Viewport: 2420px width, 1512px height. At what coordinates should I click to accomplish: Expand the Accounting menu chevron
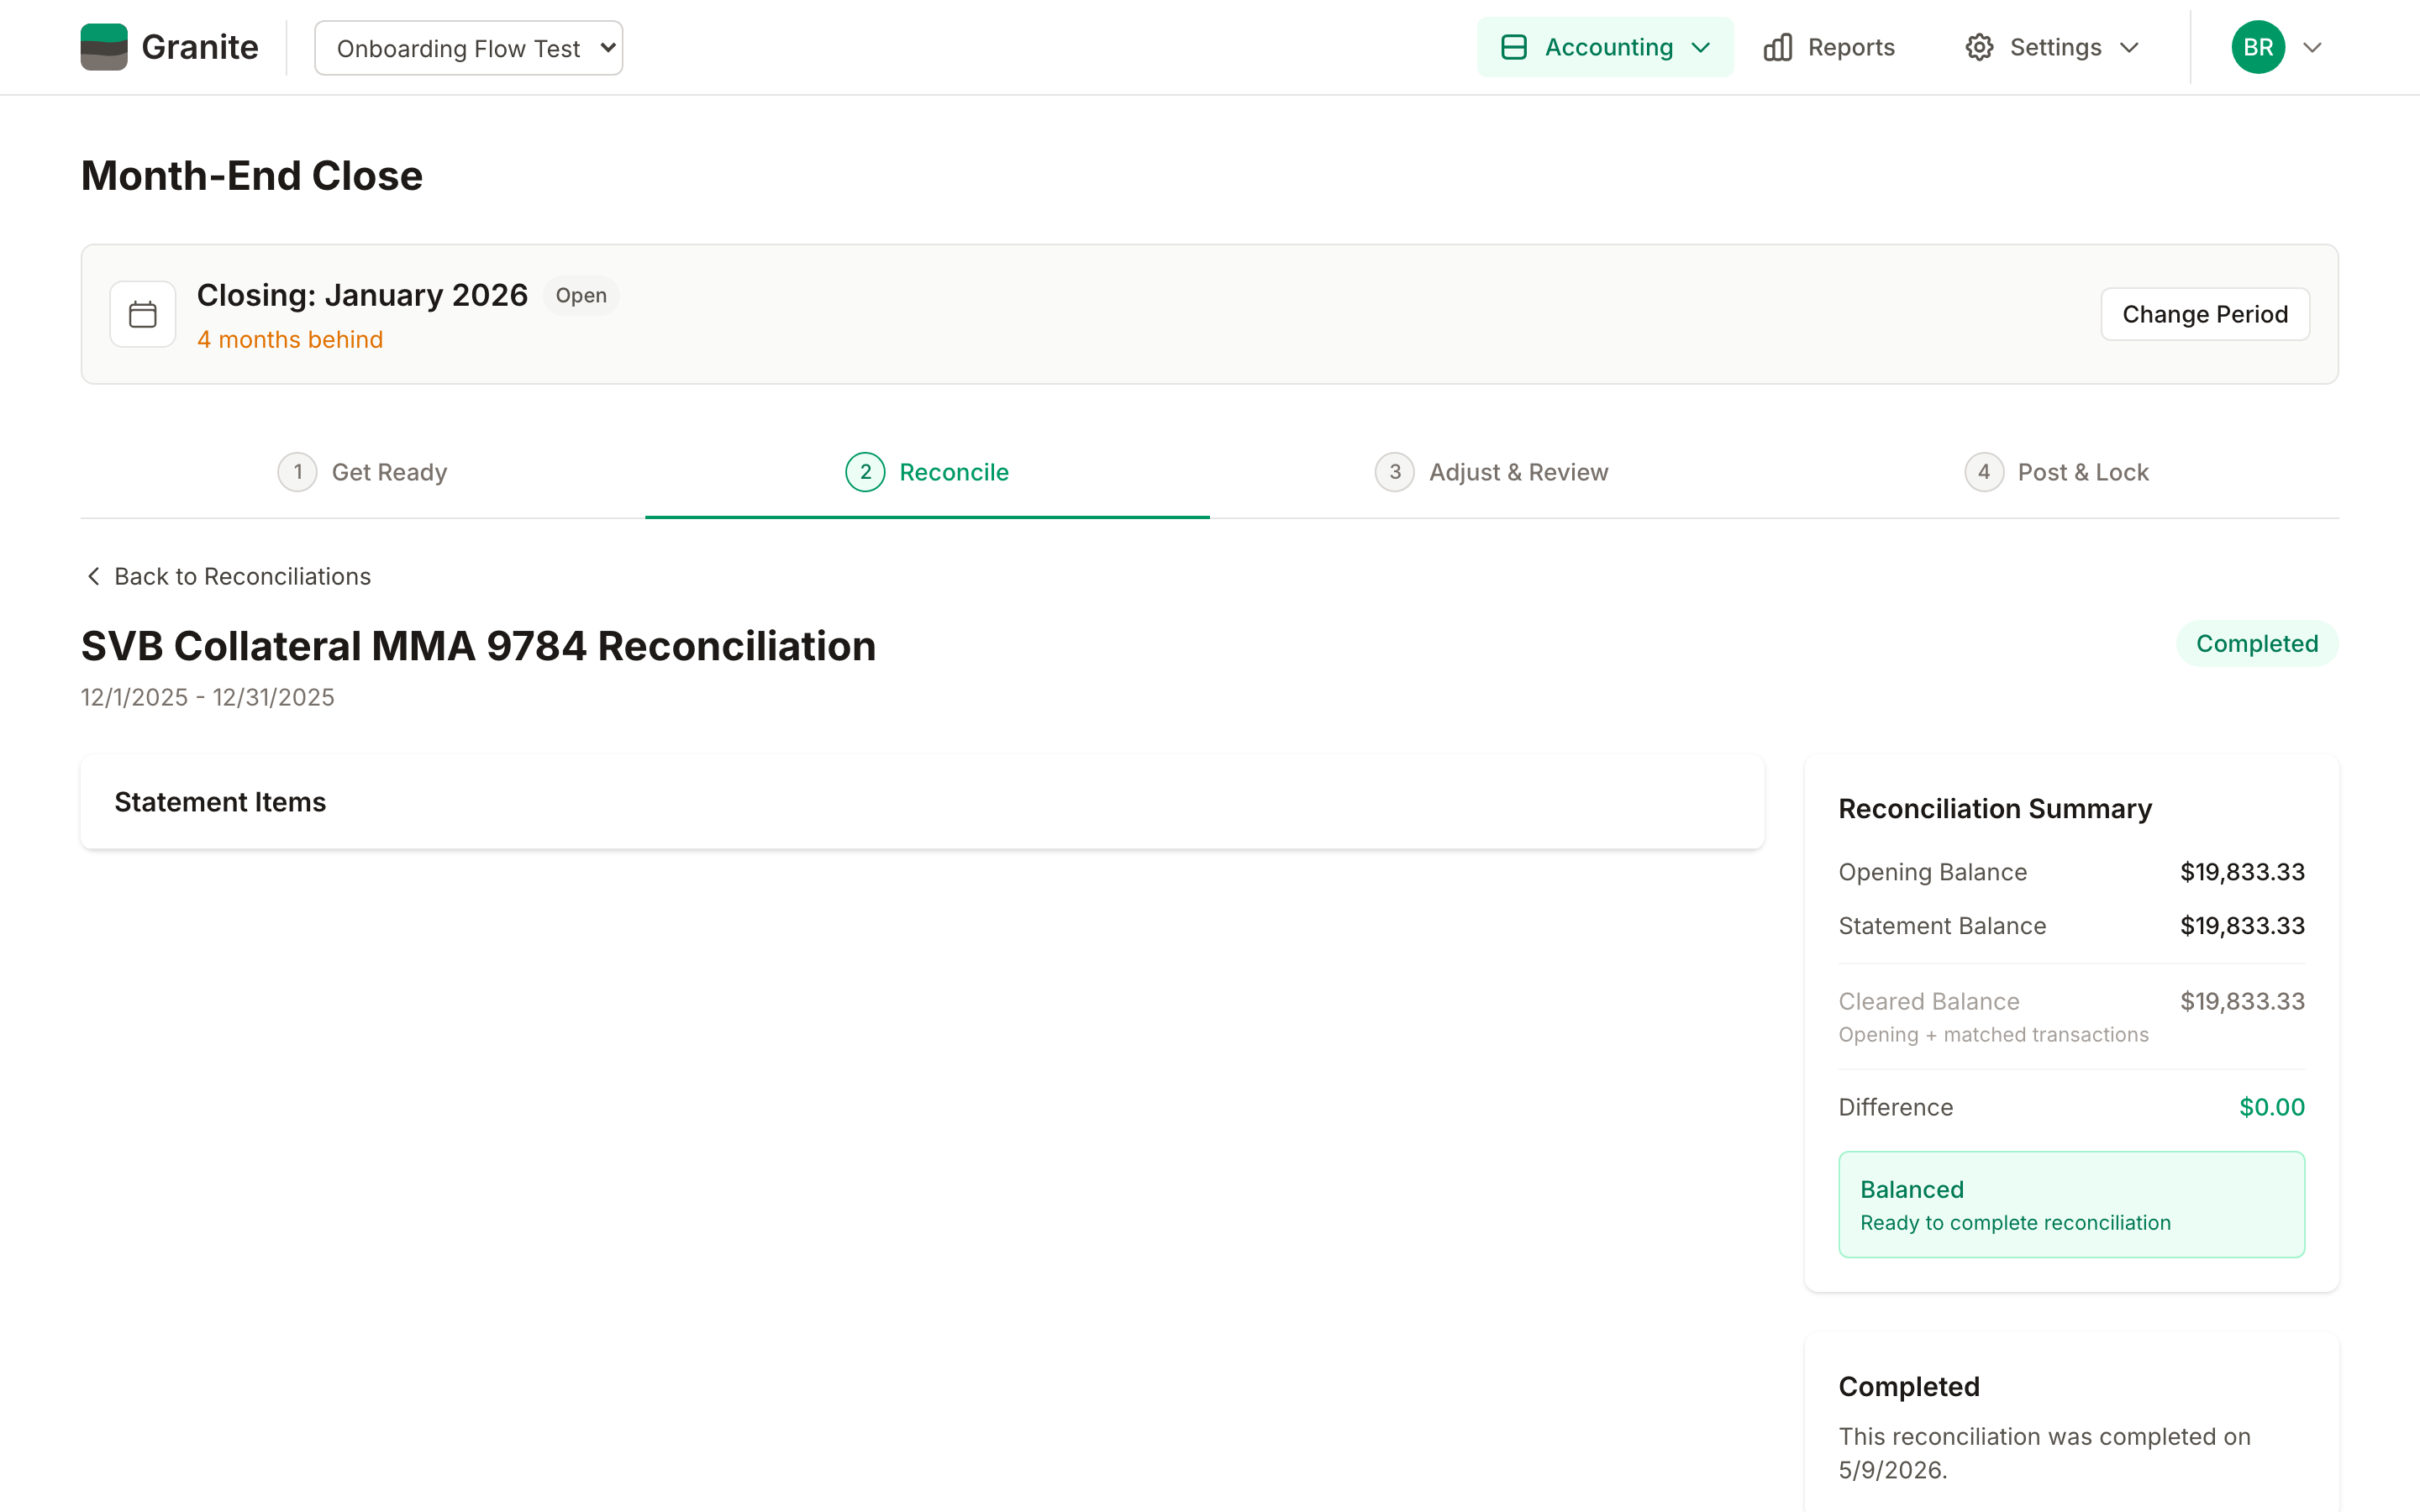click(1700, 47)
